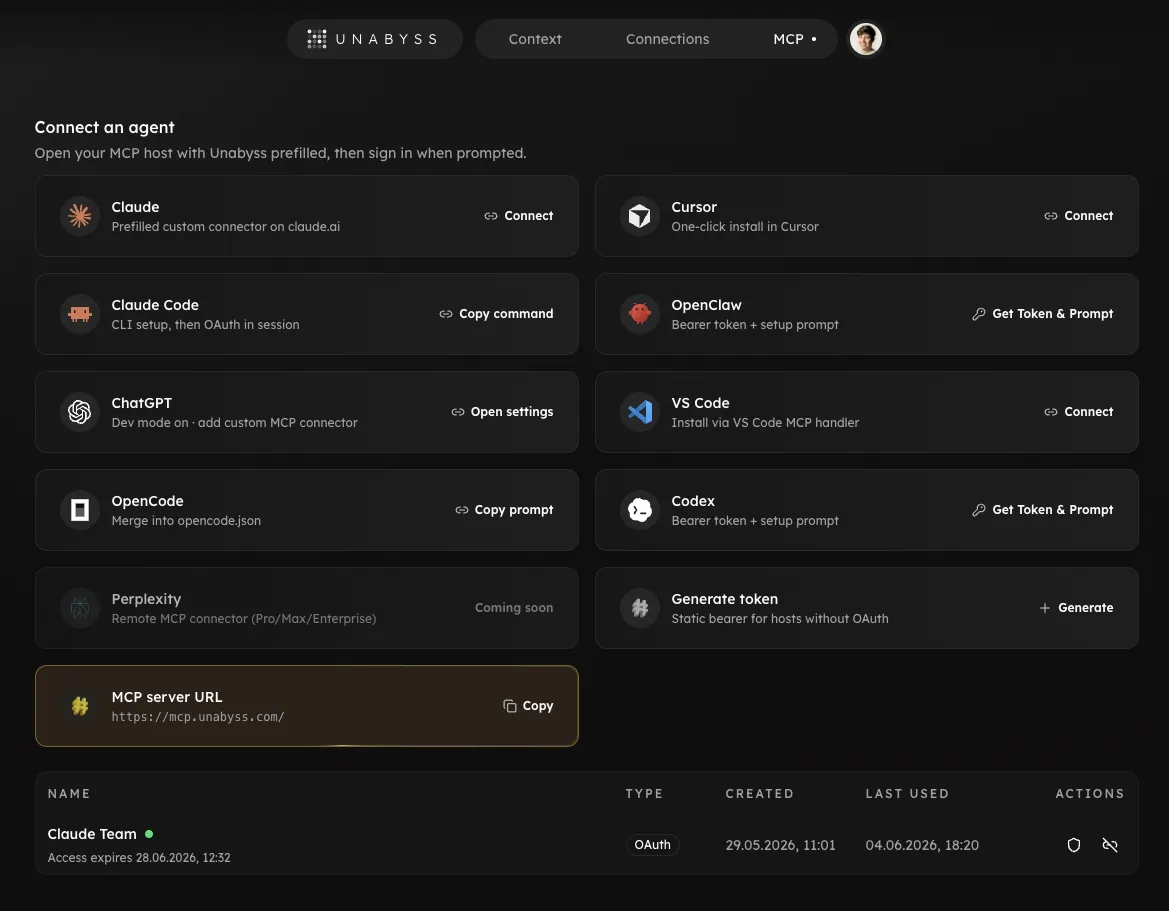Click the Claude starburst icon

(x=80, y=216)
